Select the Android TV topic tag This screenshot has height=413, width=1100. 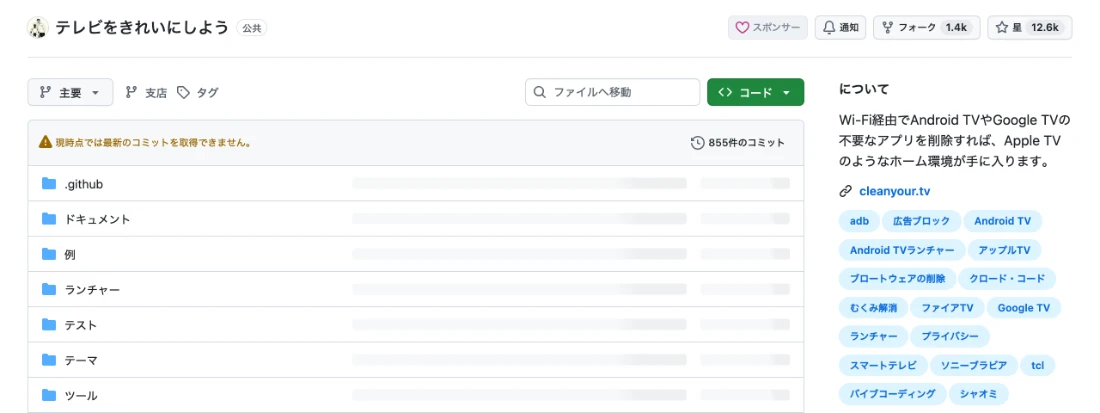(1002, 221)
